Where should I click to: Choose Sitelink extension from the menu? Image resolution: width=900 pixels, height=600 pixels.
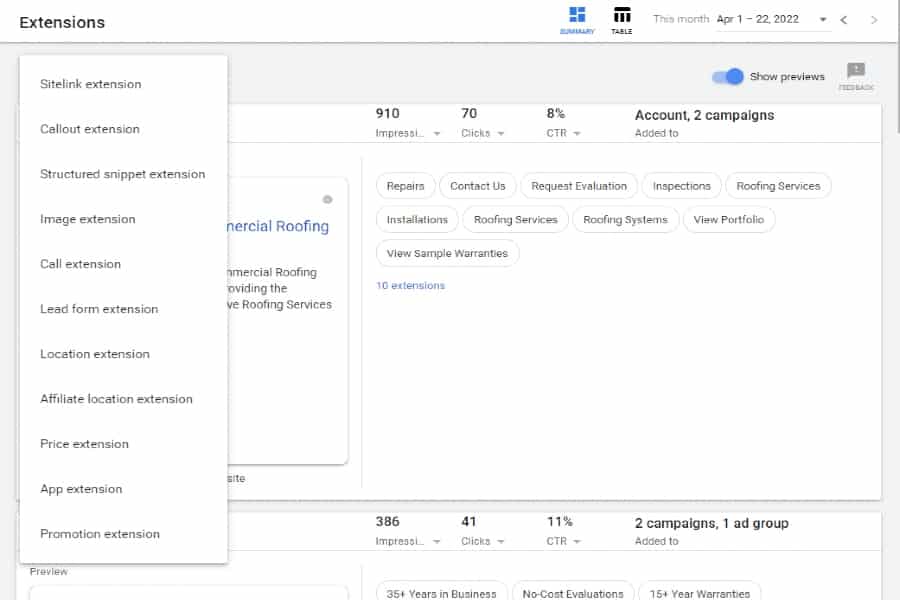coord(123,84)
